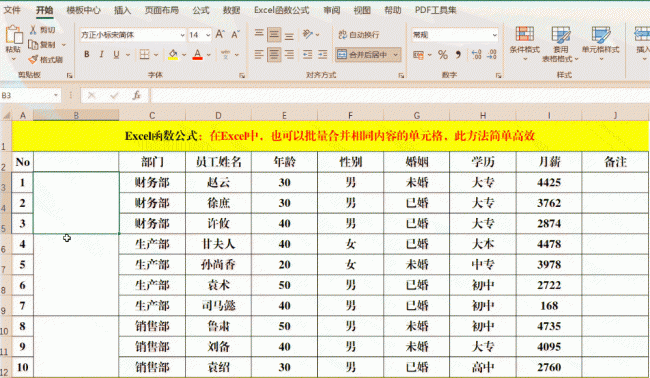
Task: Open the number format 常规 dropdown
Action: pyautogui.click(x=495, y=35)
